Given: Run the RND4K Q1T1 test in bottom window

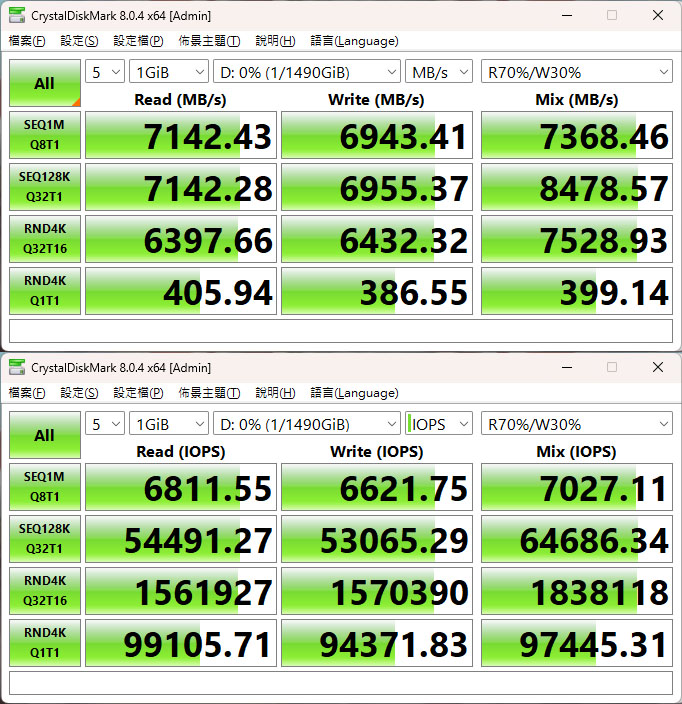Looking at the screenshot, I should click(44, 643).
